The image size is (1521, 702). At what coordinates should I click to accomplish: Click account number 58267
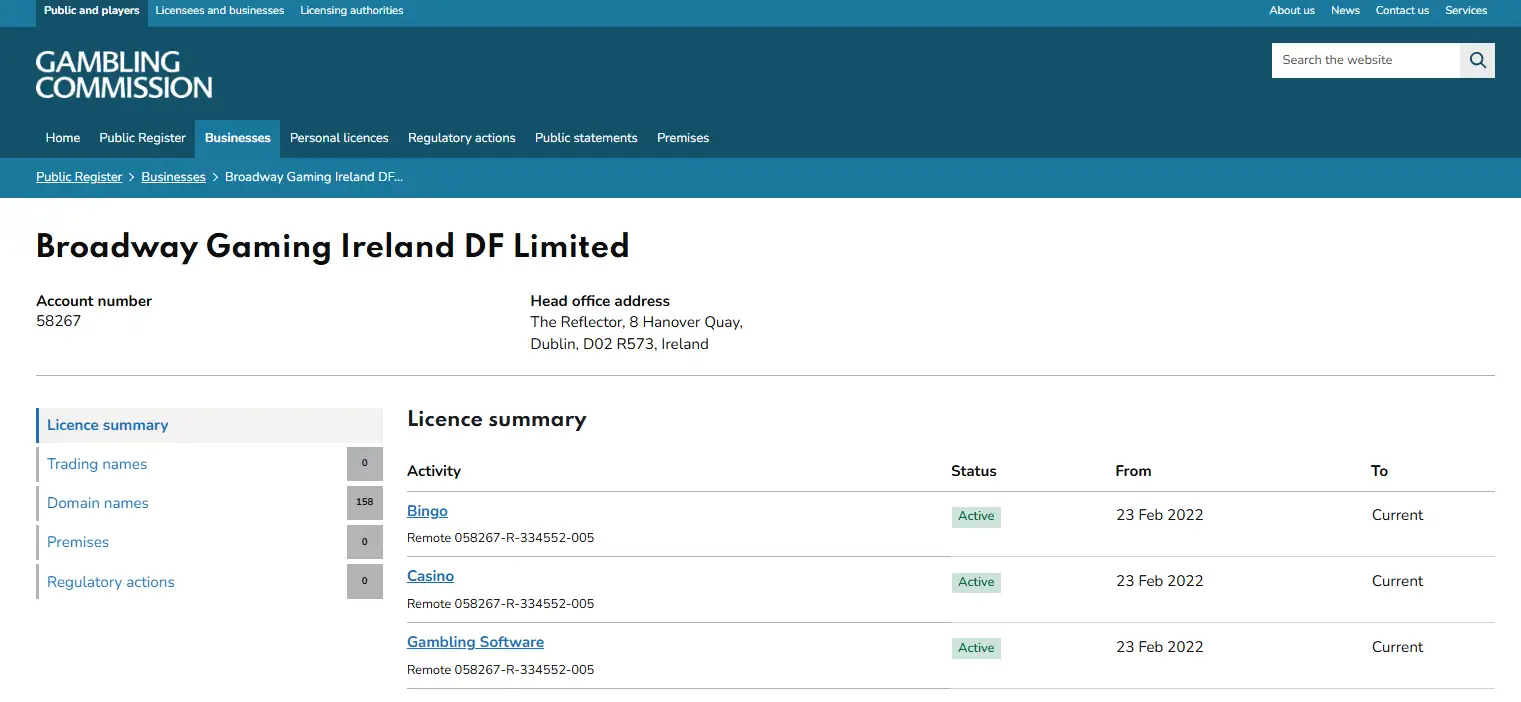(x=59, y=322)
